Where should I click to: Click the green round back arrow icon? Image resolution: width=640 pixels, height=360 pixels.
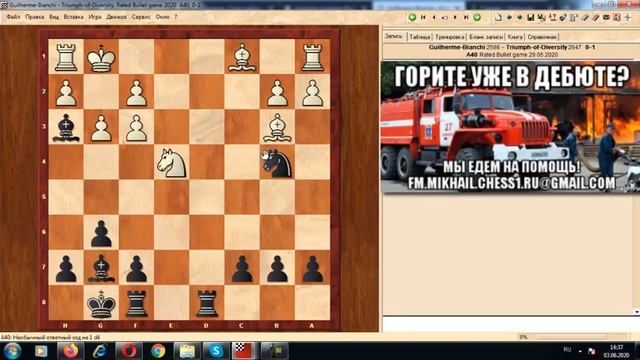coord(412,17)
